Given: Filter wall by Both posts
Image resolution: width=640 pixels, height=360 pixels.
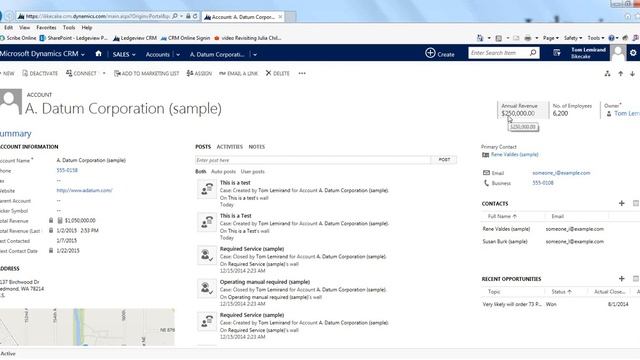Looking at the screenshot, I should click(200, 172).
